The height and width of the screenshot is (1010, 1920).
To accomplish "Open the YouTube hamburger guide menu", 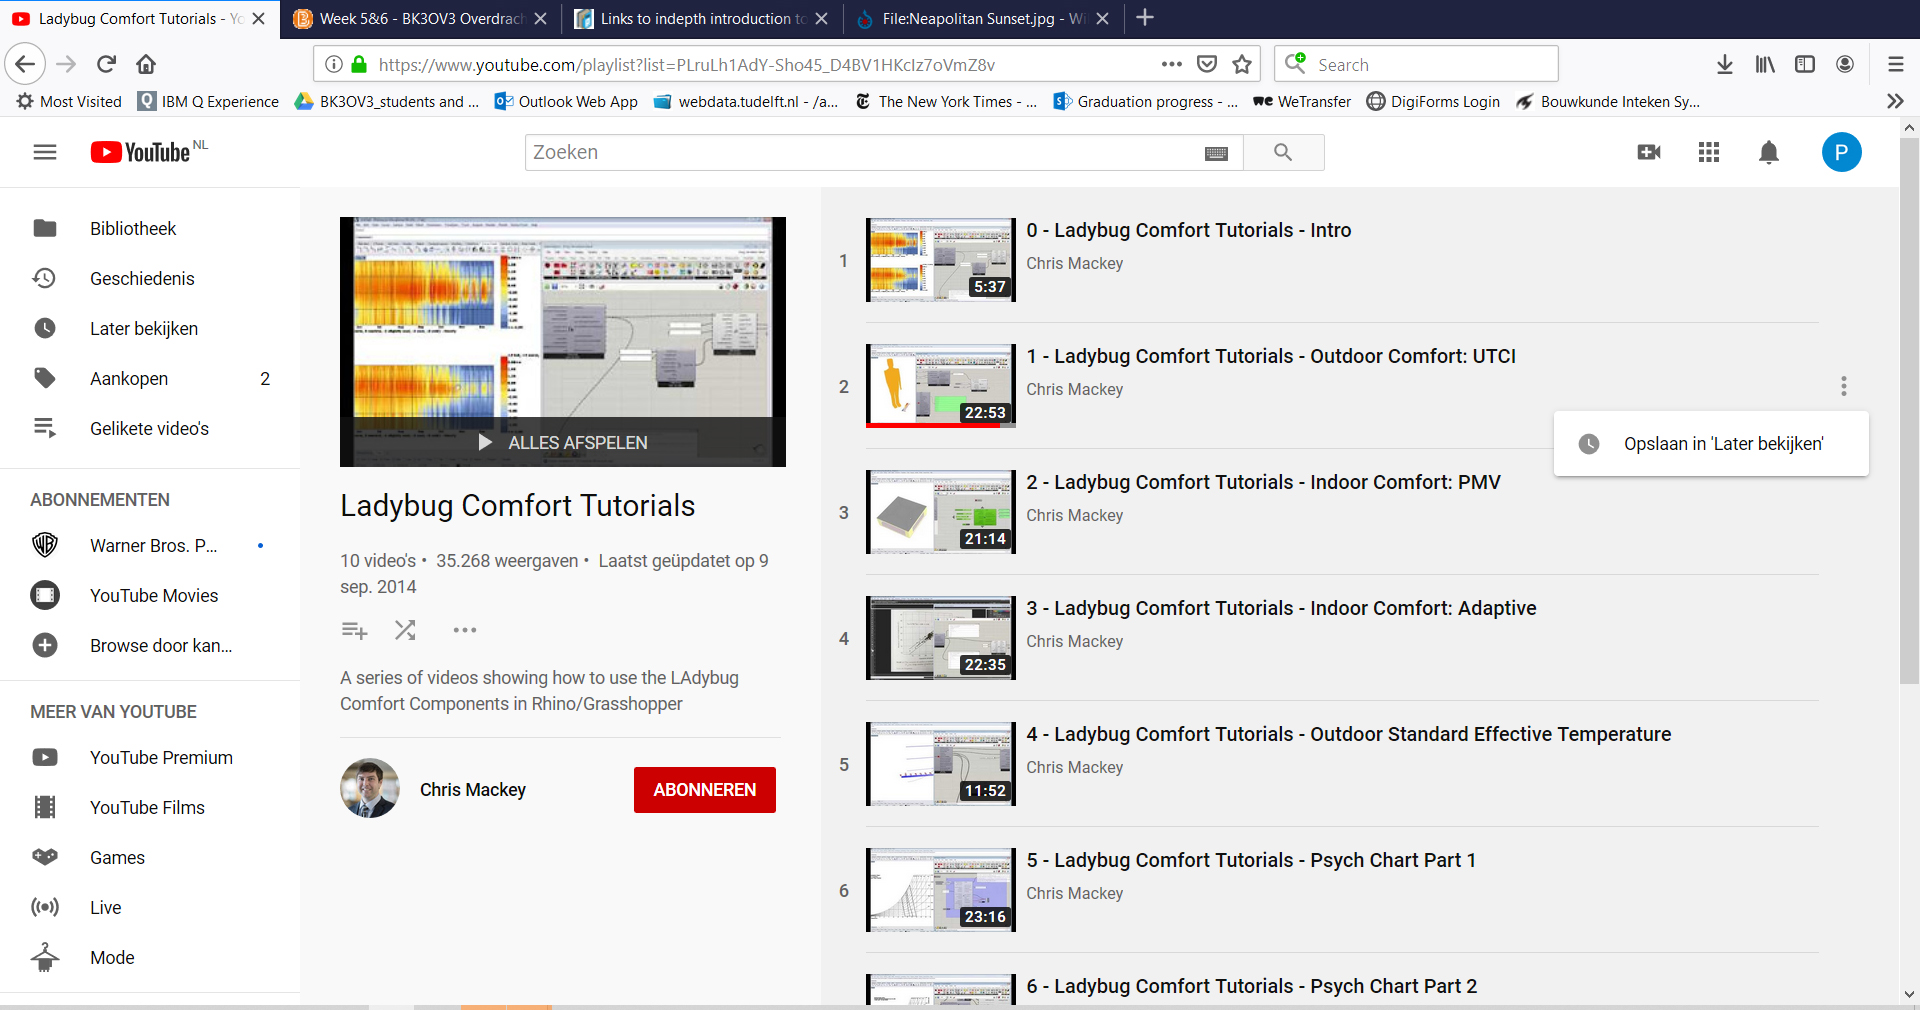I will 45,152.
